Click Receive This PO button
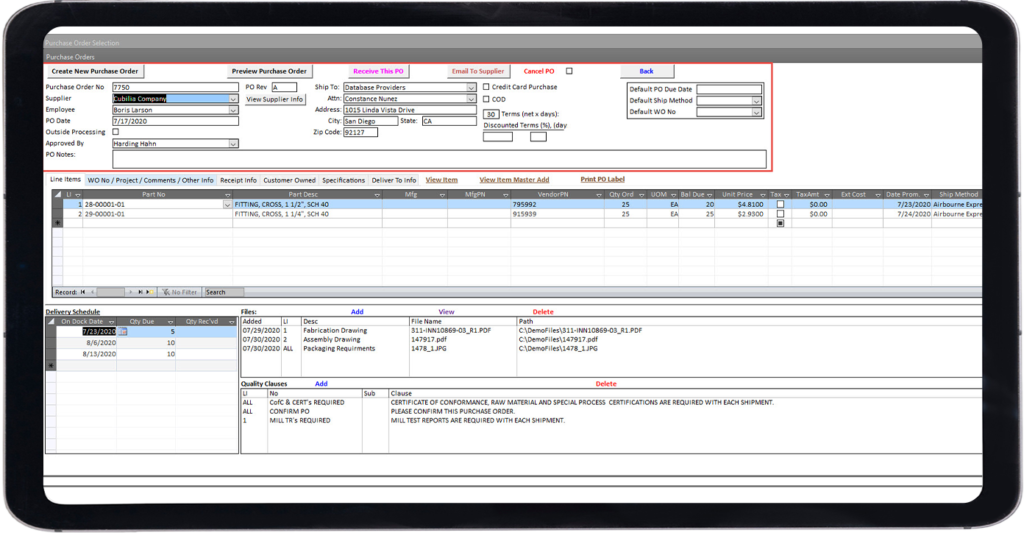 click(x=378, y=71)
